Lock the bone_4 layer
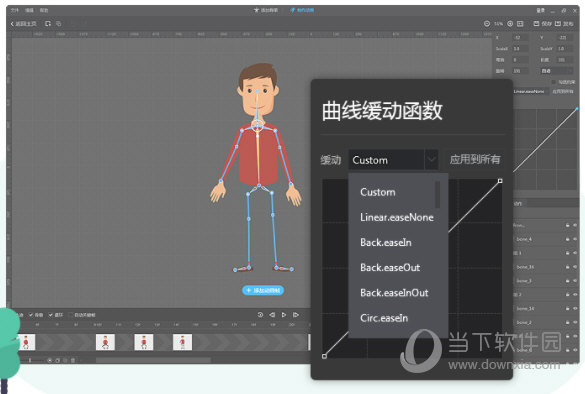The width and height of the screenshot is (585, 394). pyautogui.click(x=567, y=239)
